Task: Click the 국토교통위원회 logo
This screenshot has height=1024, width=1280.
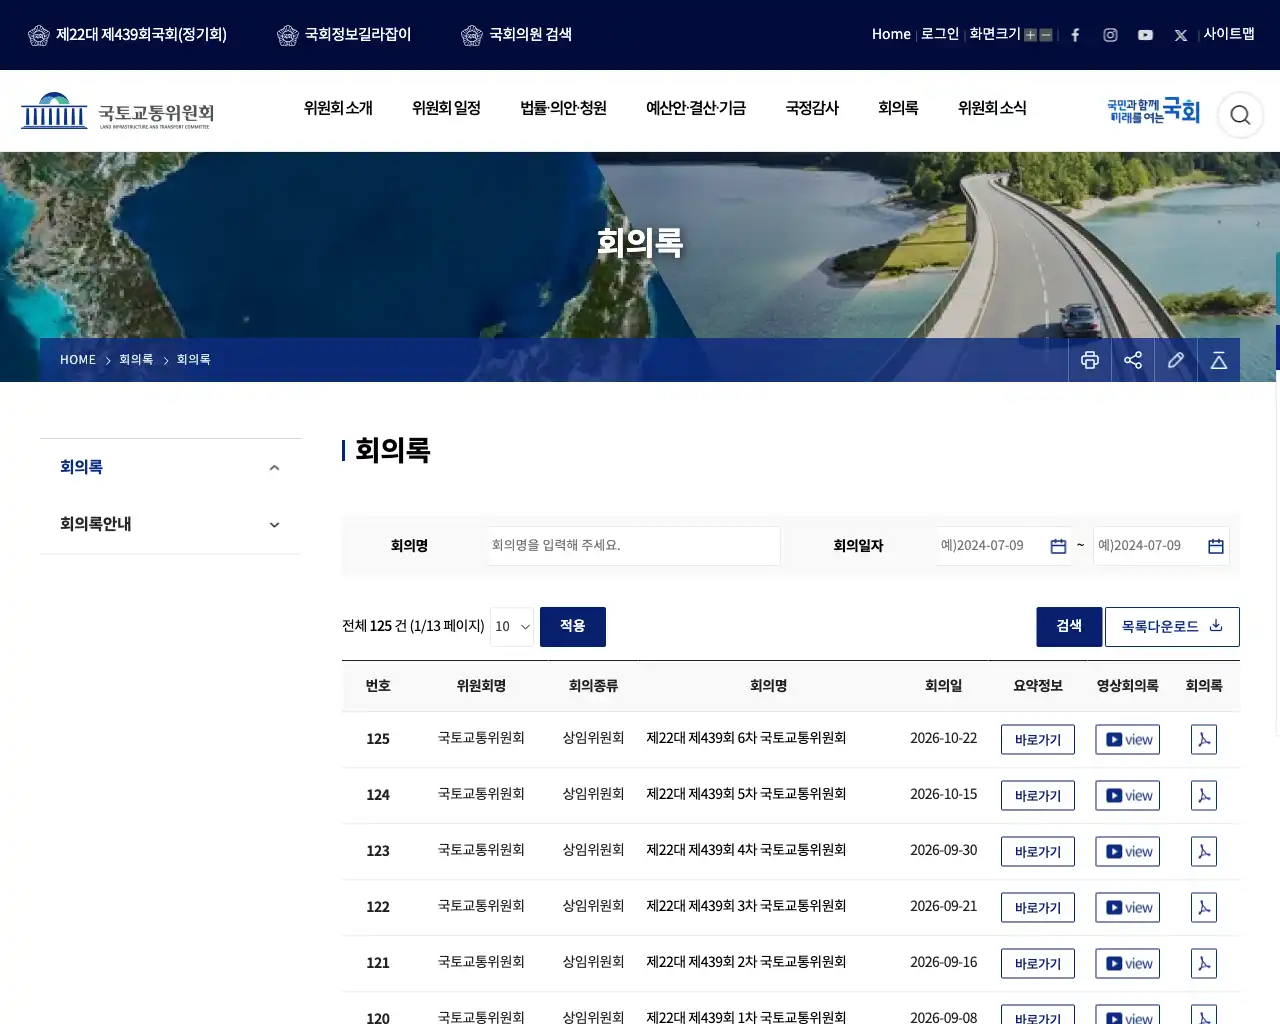Action: (x=118, y=111)
